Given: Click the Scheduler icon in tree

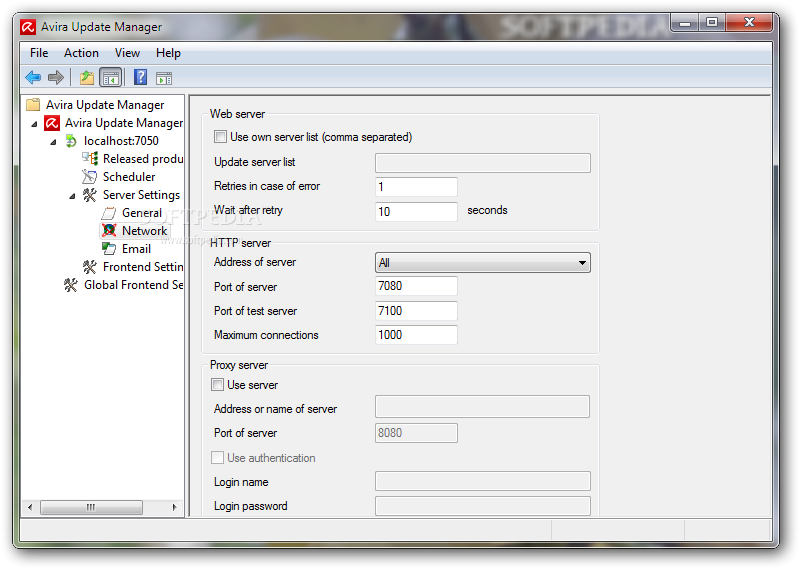Looking at the screenshot, I should pos(89,177).
